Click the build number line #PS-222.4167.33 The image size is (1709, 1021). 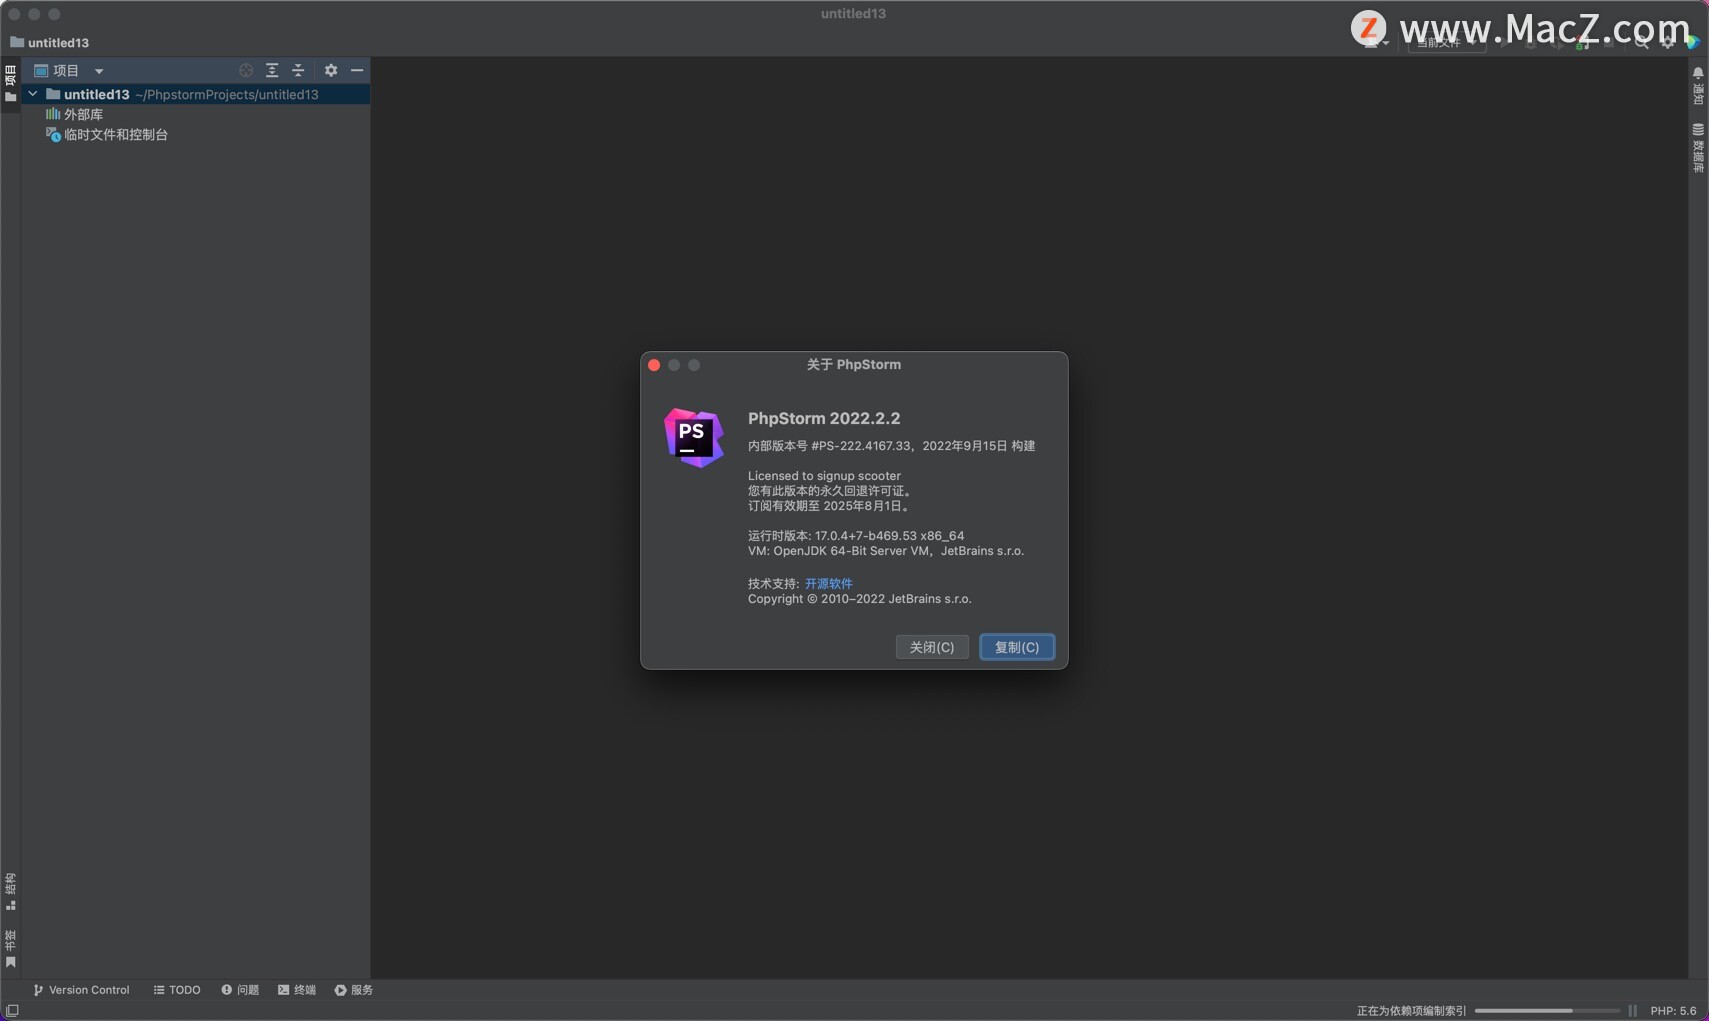pos(891,446)
